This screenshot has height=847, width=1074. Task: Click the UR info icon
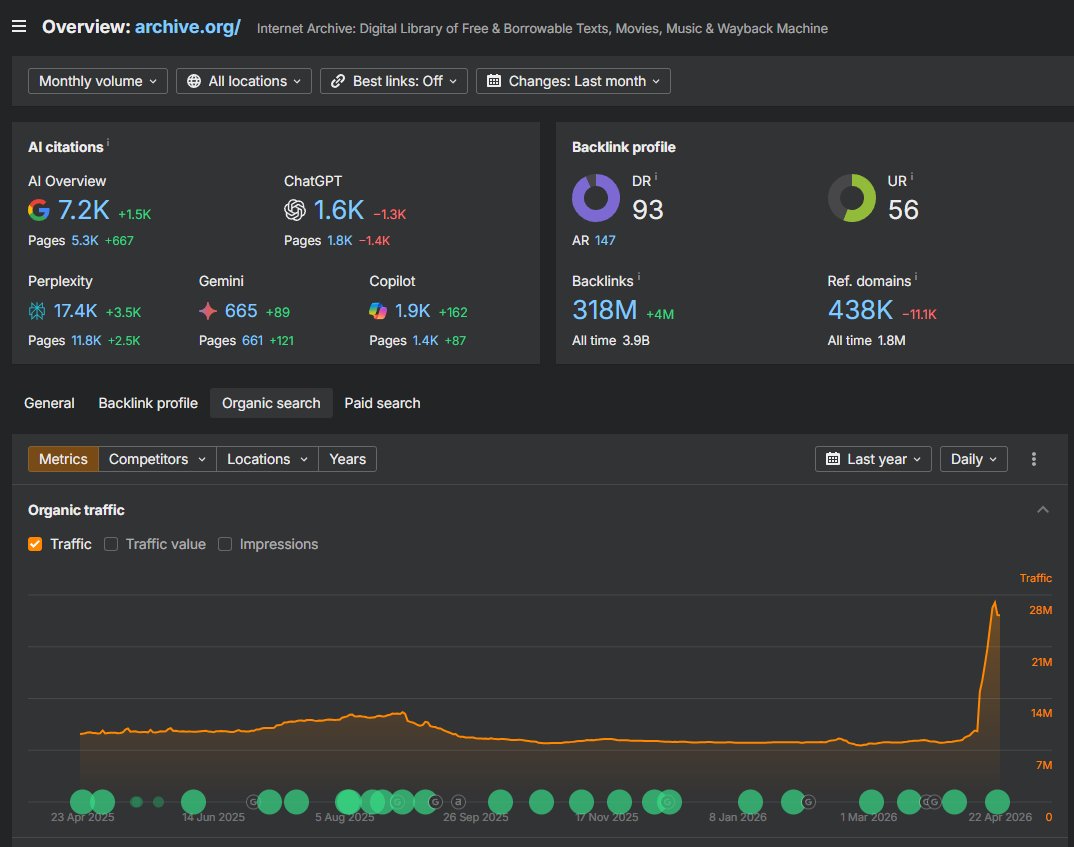pos(912,177)
